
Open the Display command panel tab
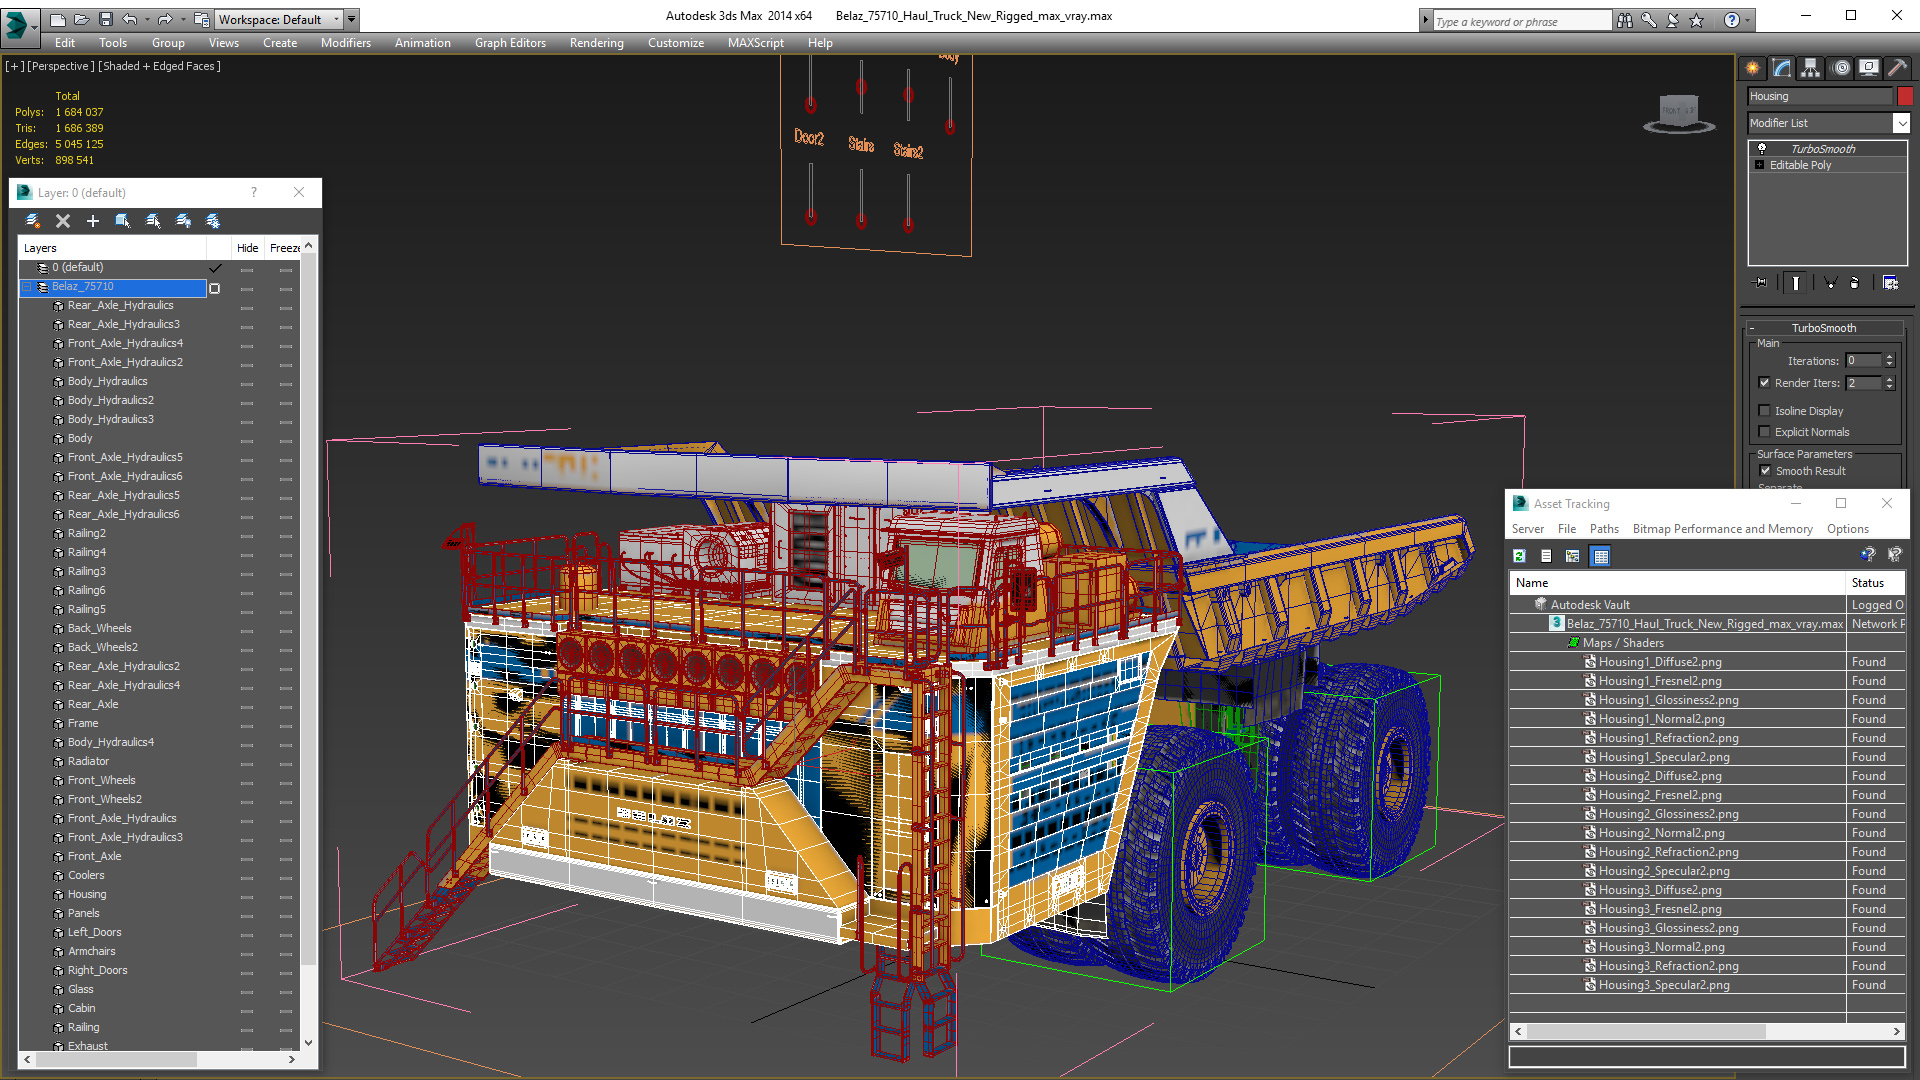[x=1869, y=68]
